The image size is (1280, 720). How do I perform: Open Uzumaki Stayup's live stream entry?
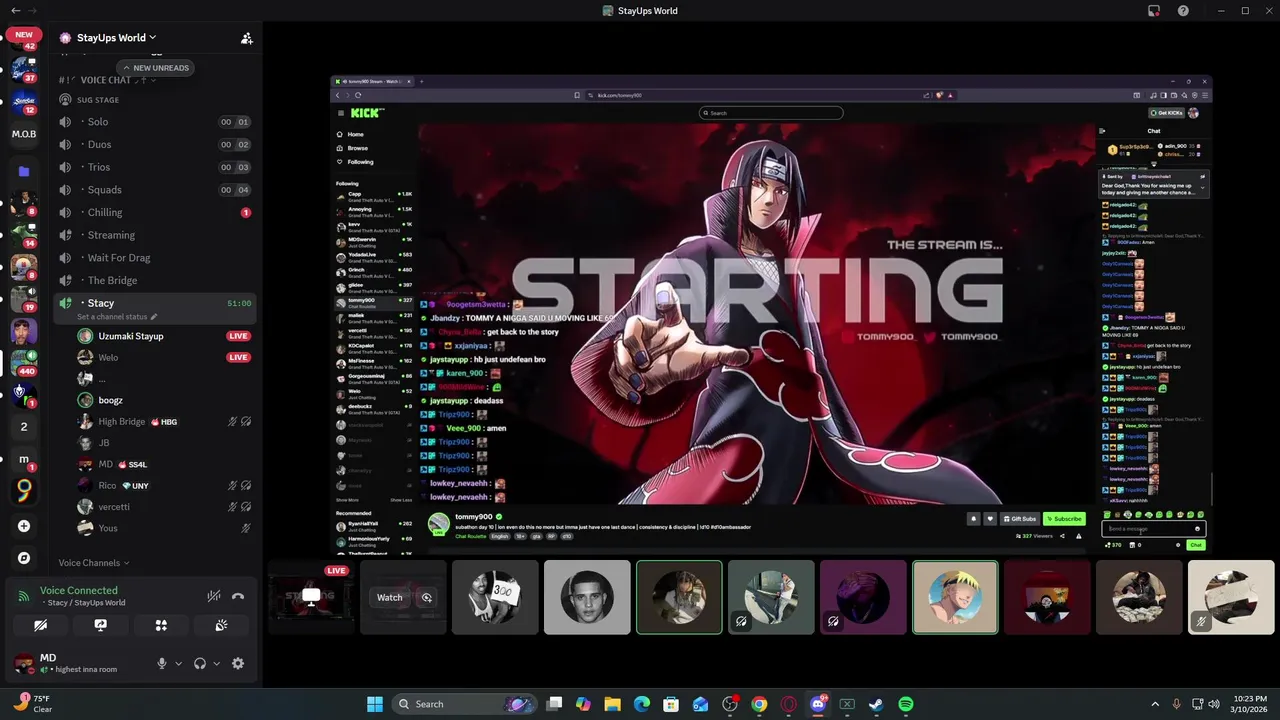tap(164, 336)
